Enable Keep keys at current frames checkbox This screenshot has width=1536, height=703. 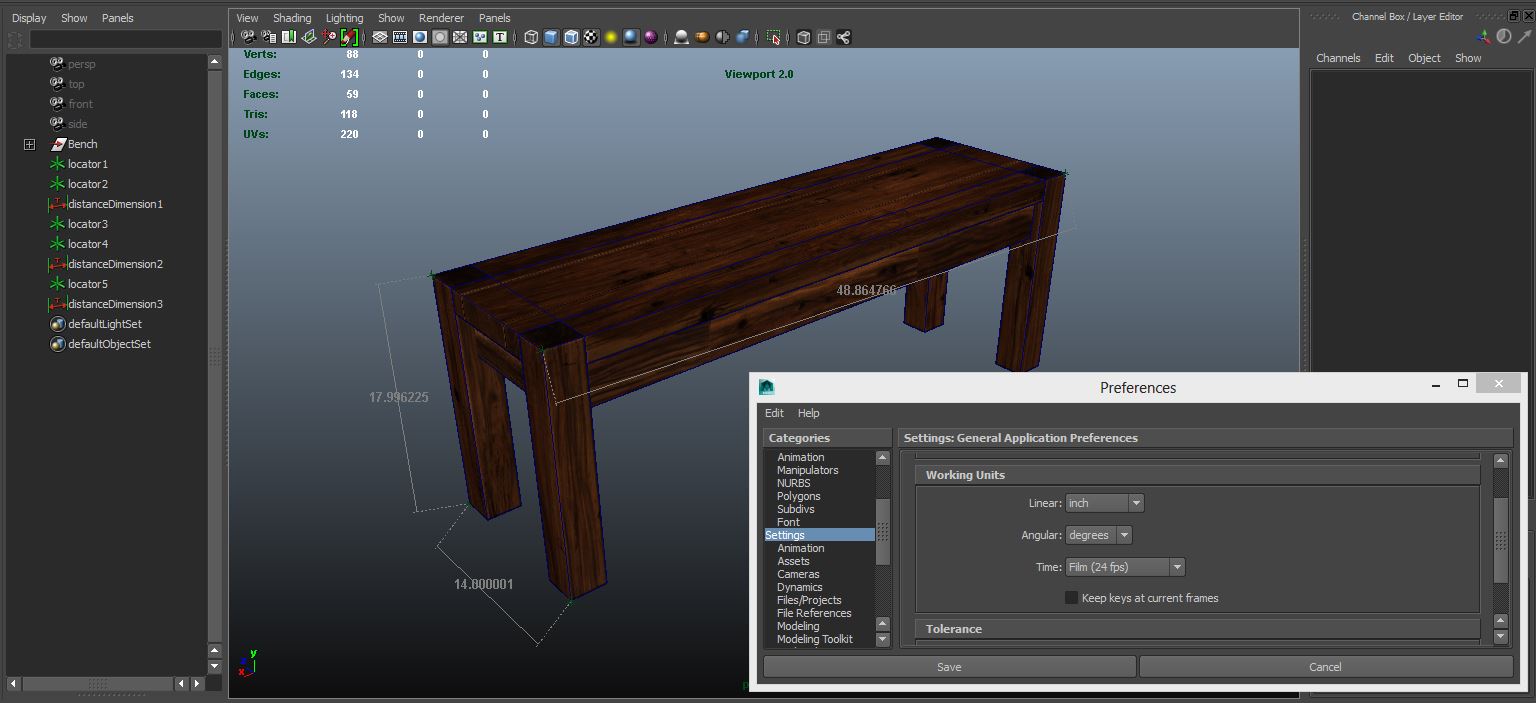1071,598
